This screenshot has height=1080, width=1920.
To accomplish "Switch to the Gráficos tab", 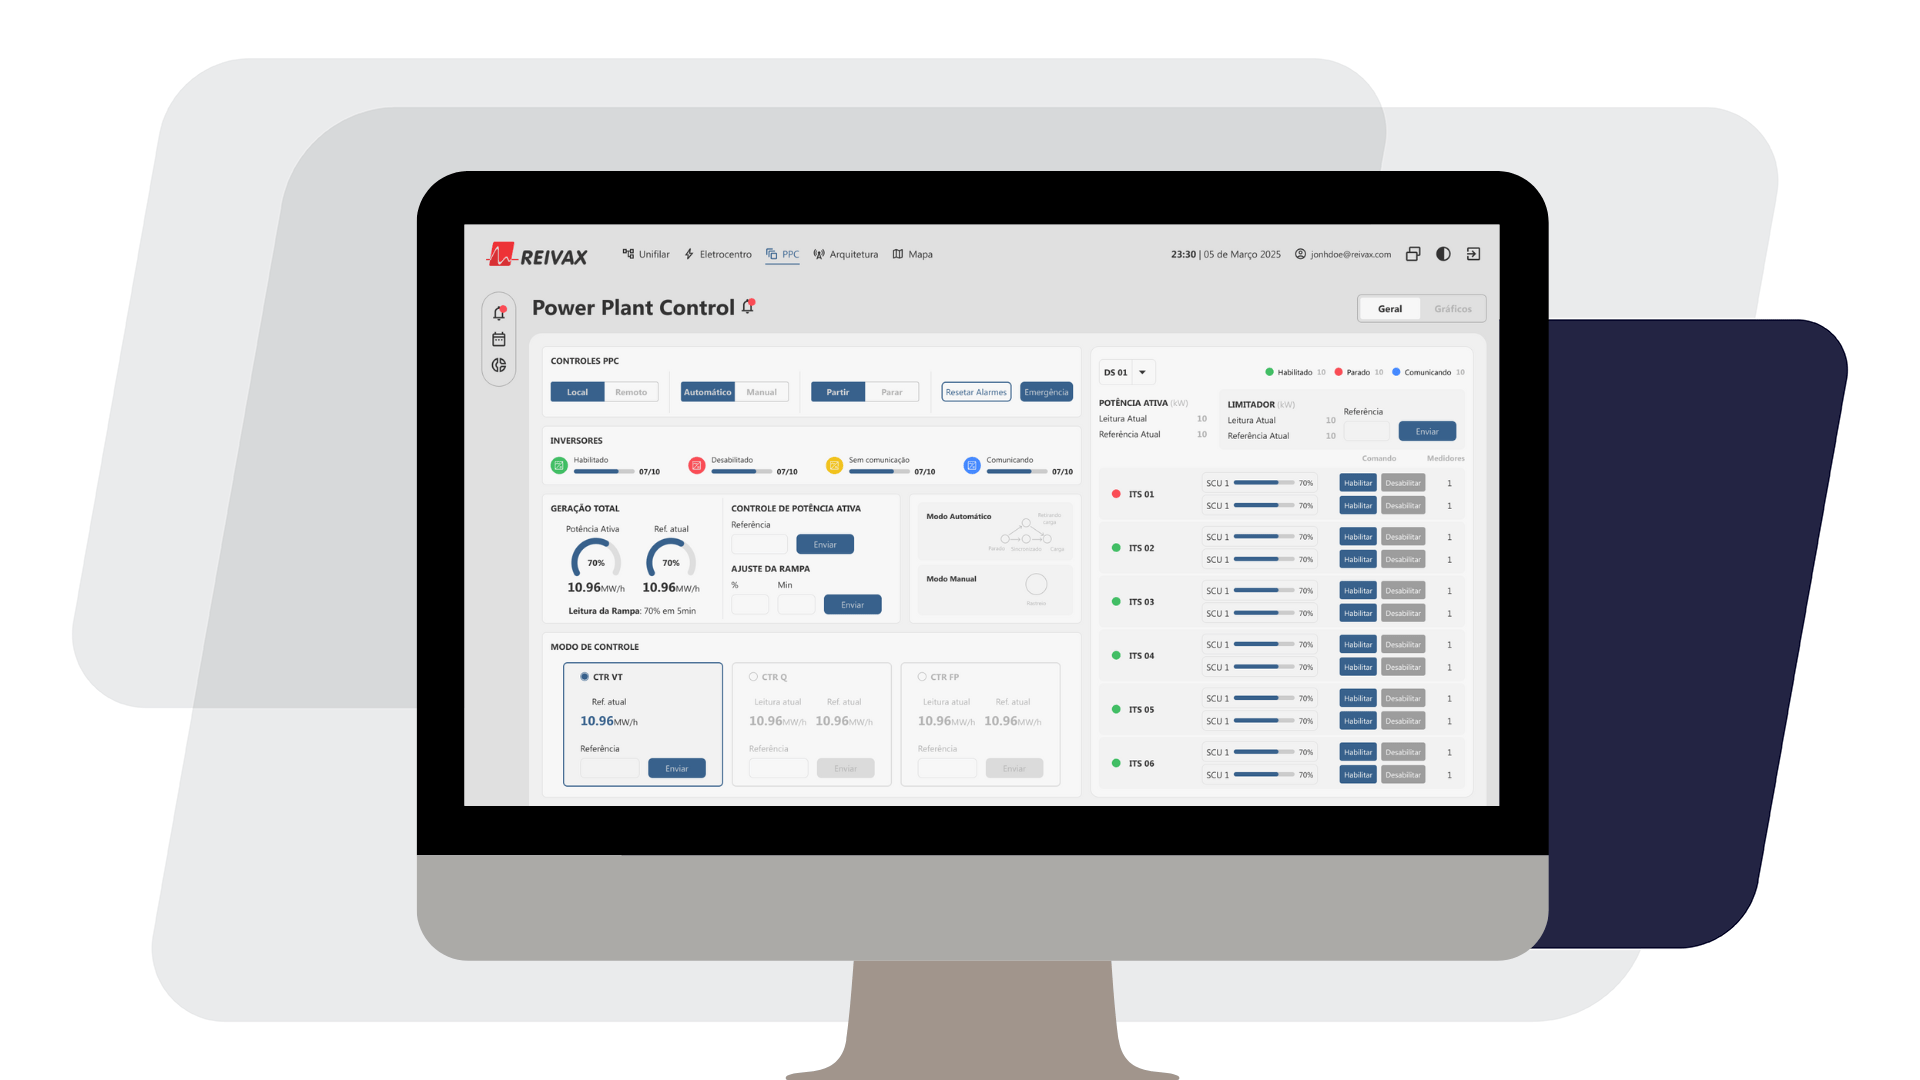I will pos(1452,309).
